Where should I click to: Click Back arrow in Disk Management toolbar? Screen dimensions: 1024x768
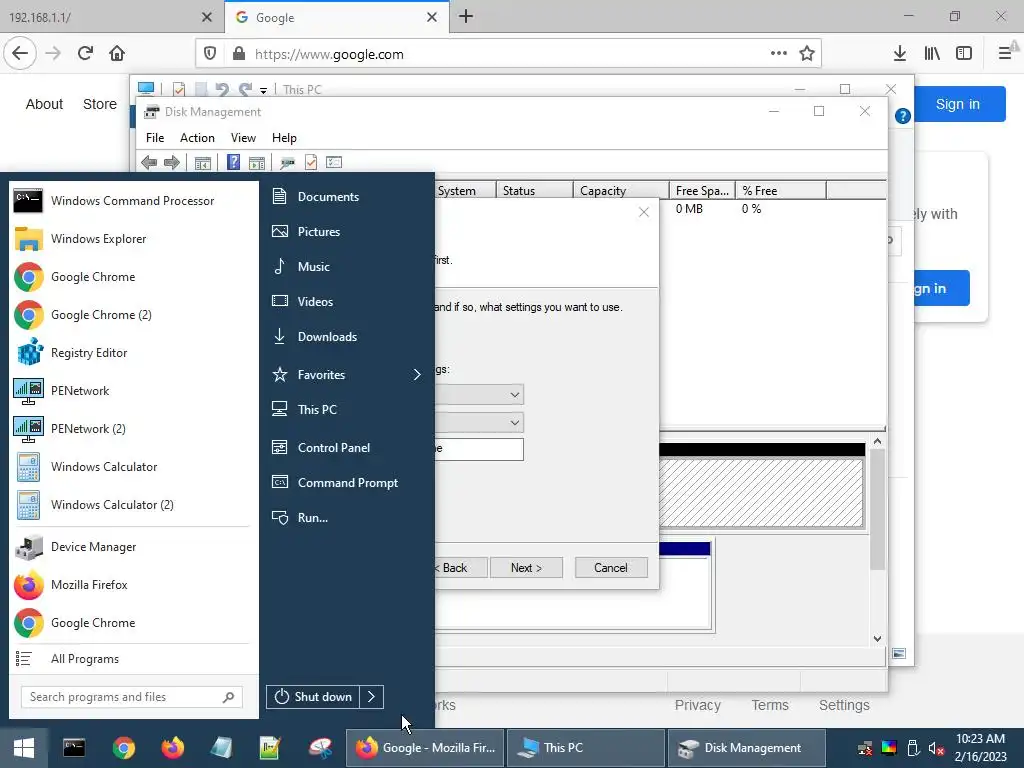[149, 162]
